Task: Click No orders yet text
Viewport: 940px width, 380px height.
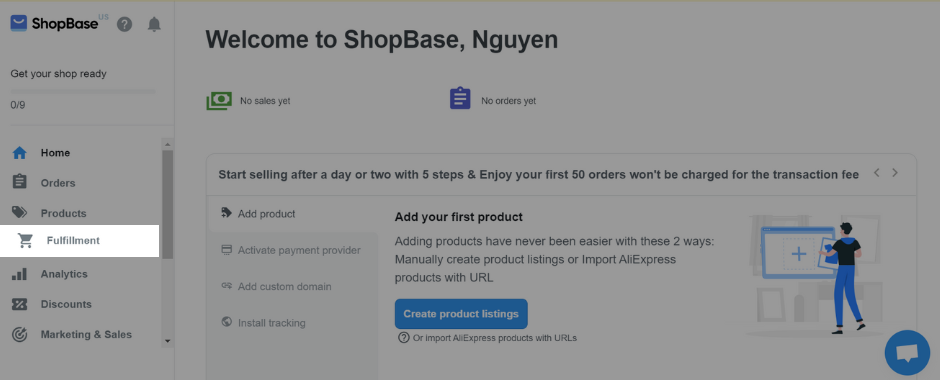Action: (508, 101)
